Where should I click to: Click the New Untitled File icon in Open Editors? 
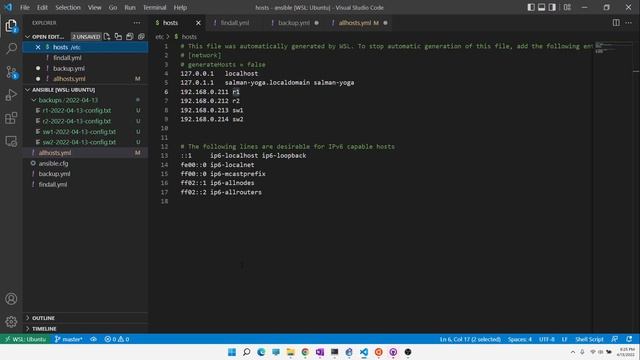pos(107,37)
